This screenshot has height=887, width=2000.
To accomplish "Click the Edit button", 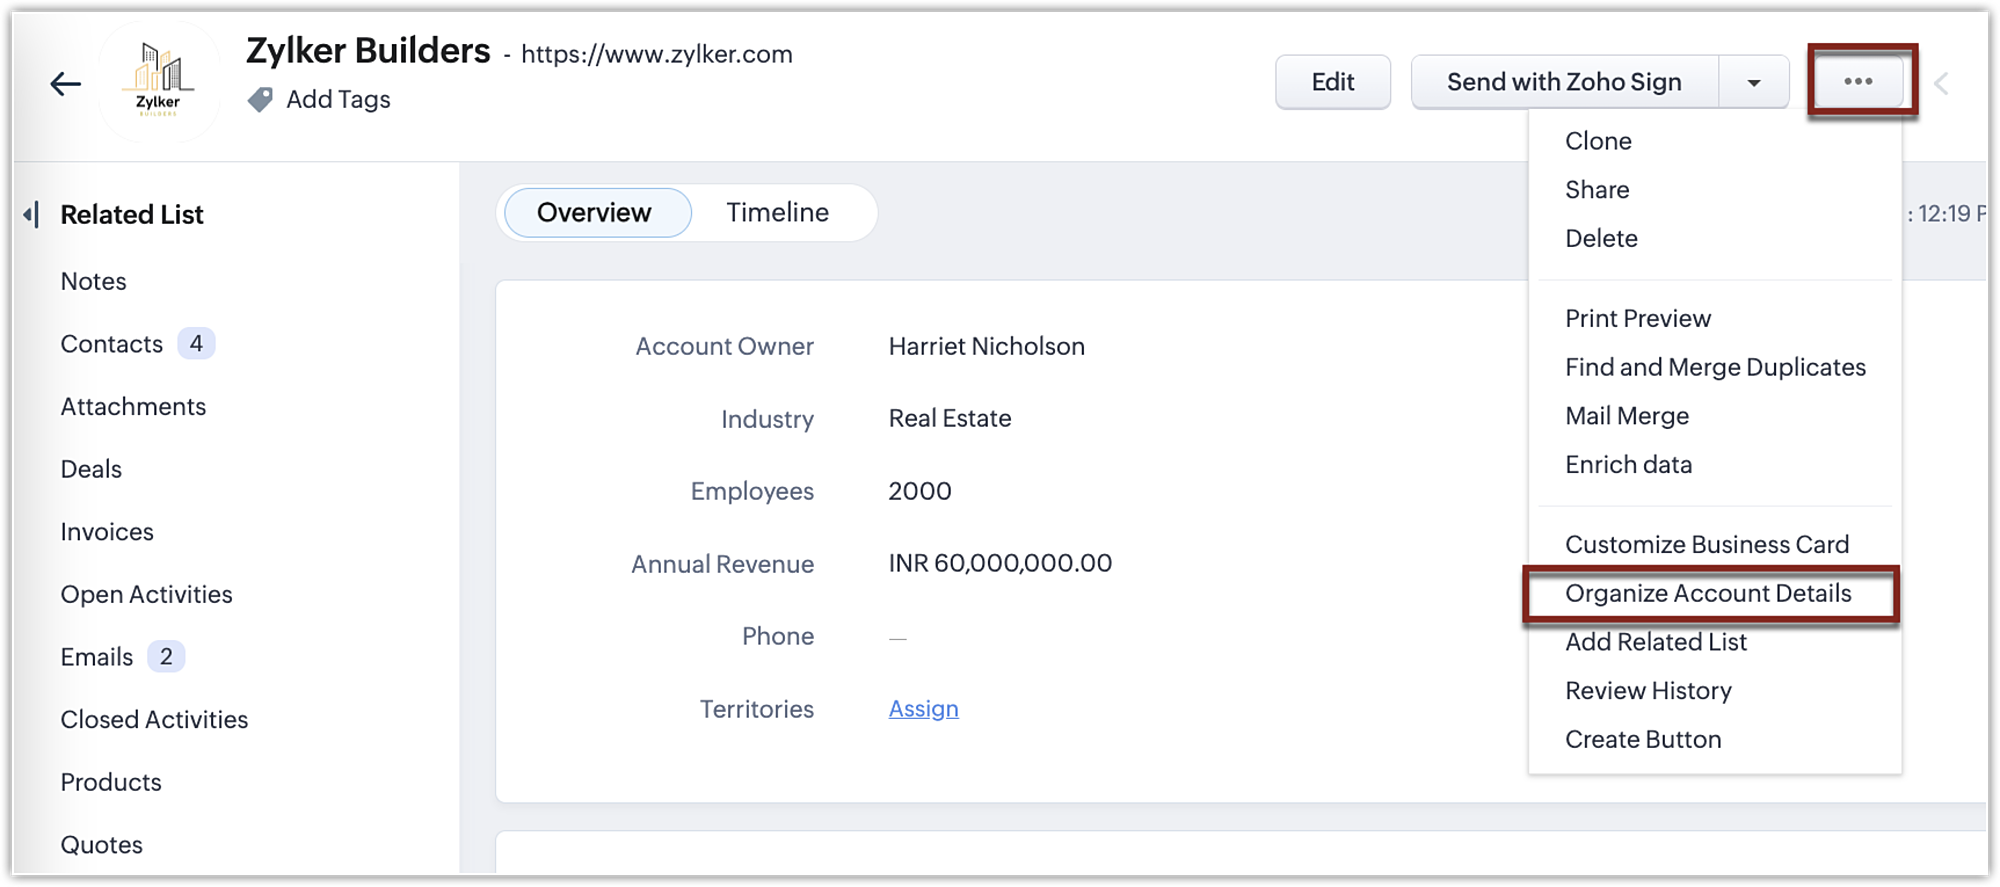I will point(1333,82).
